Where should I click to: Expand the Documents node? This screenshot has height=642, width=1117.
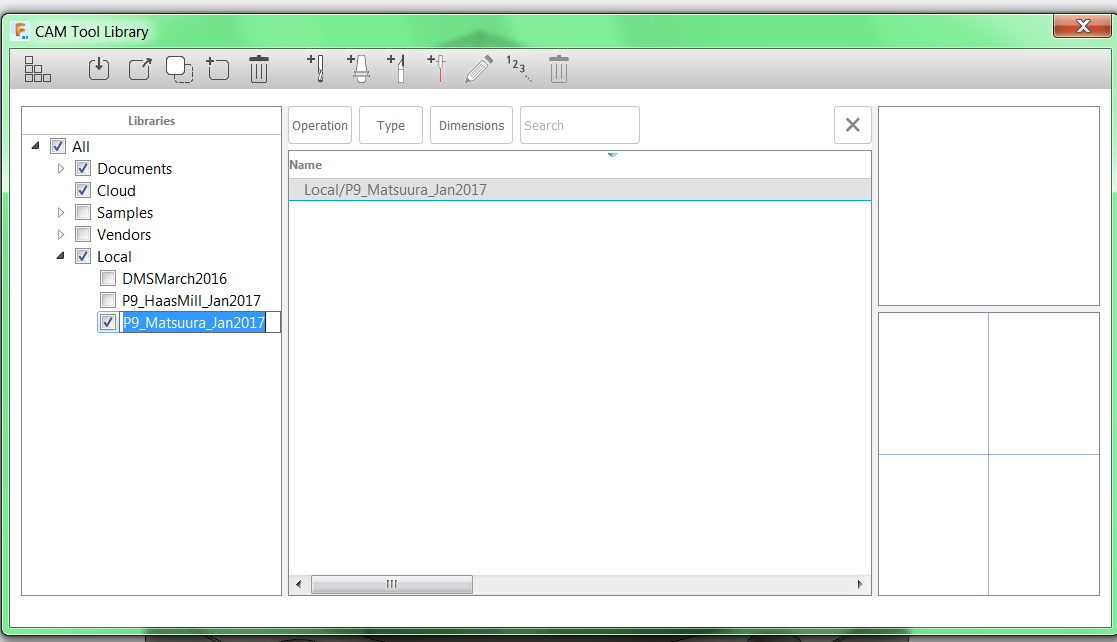(x=61, y=168)
